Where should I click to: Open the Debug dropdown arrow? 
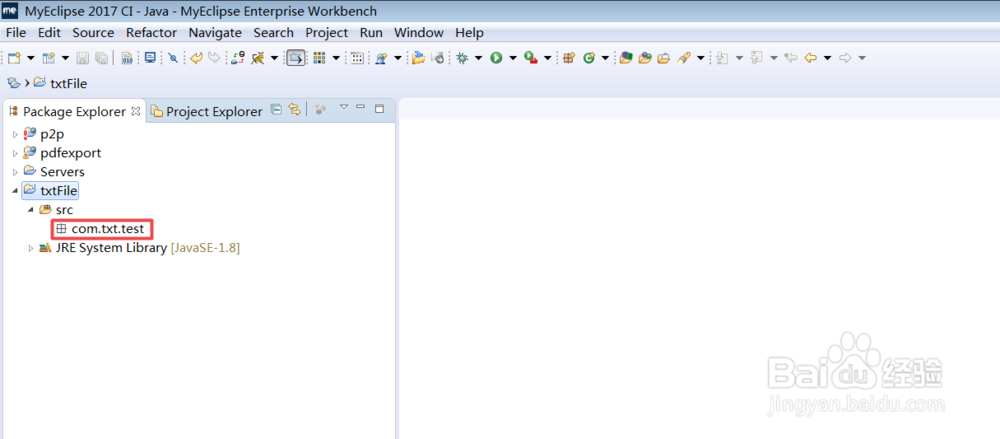(x=478, y=58)
